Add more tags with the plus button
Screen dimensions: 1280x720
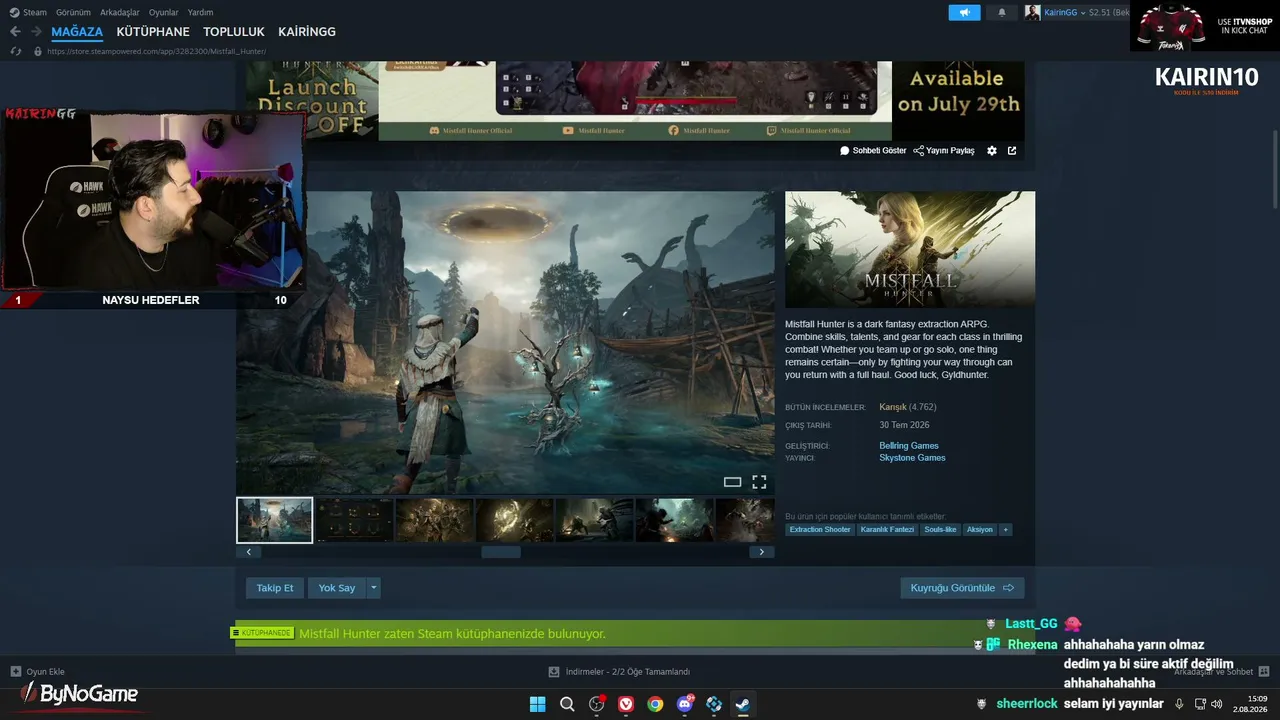click(1005, 529)
